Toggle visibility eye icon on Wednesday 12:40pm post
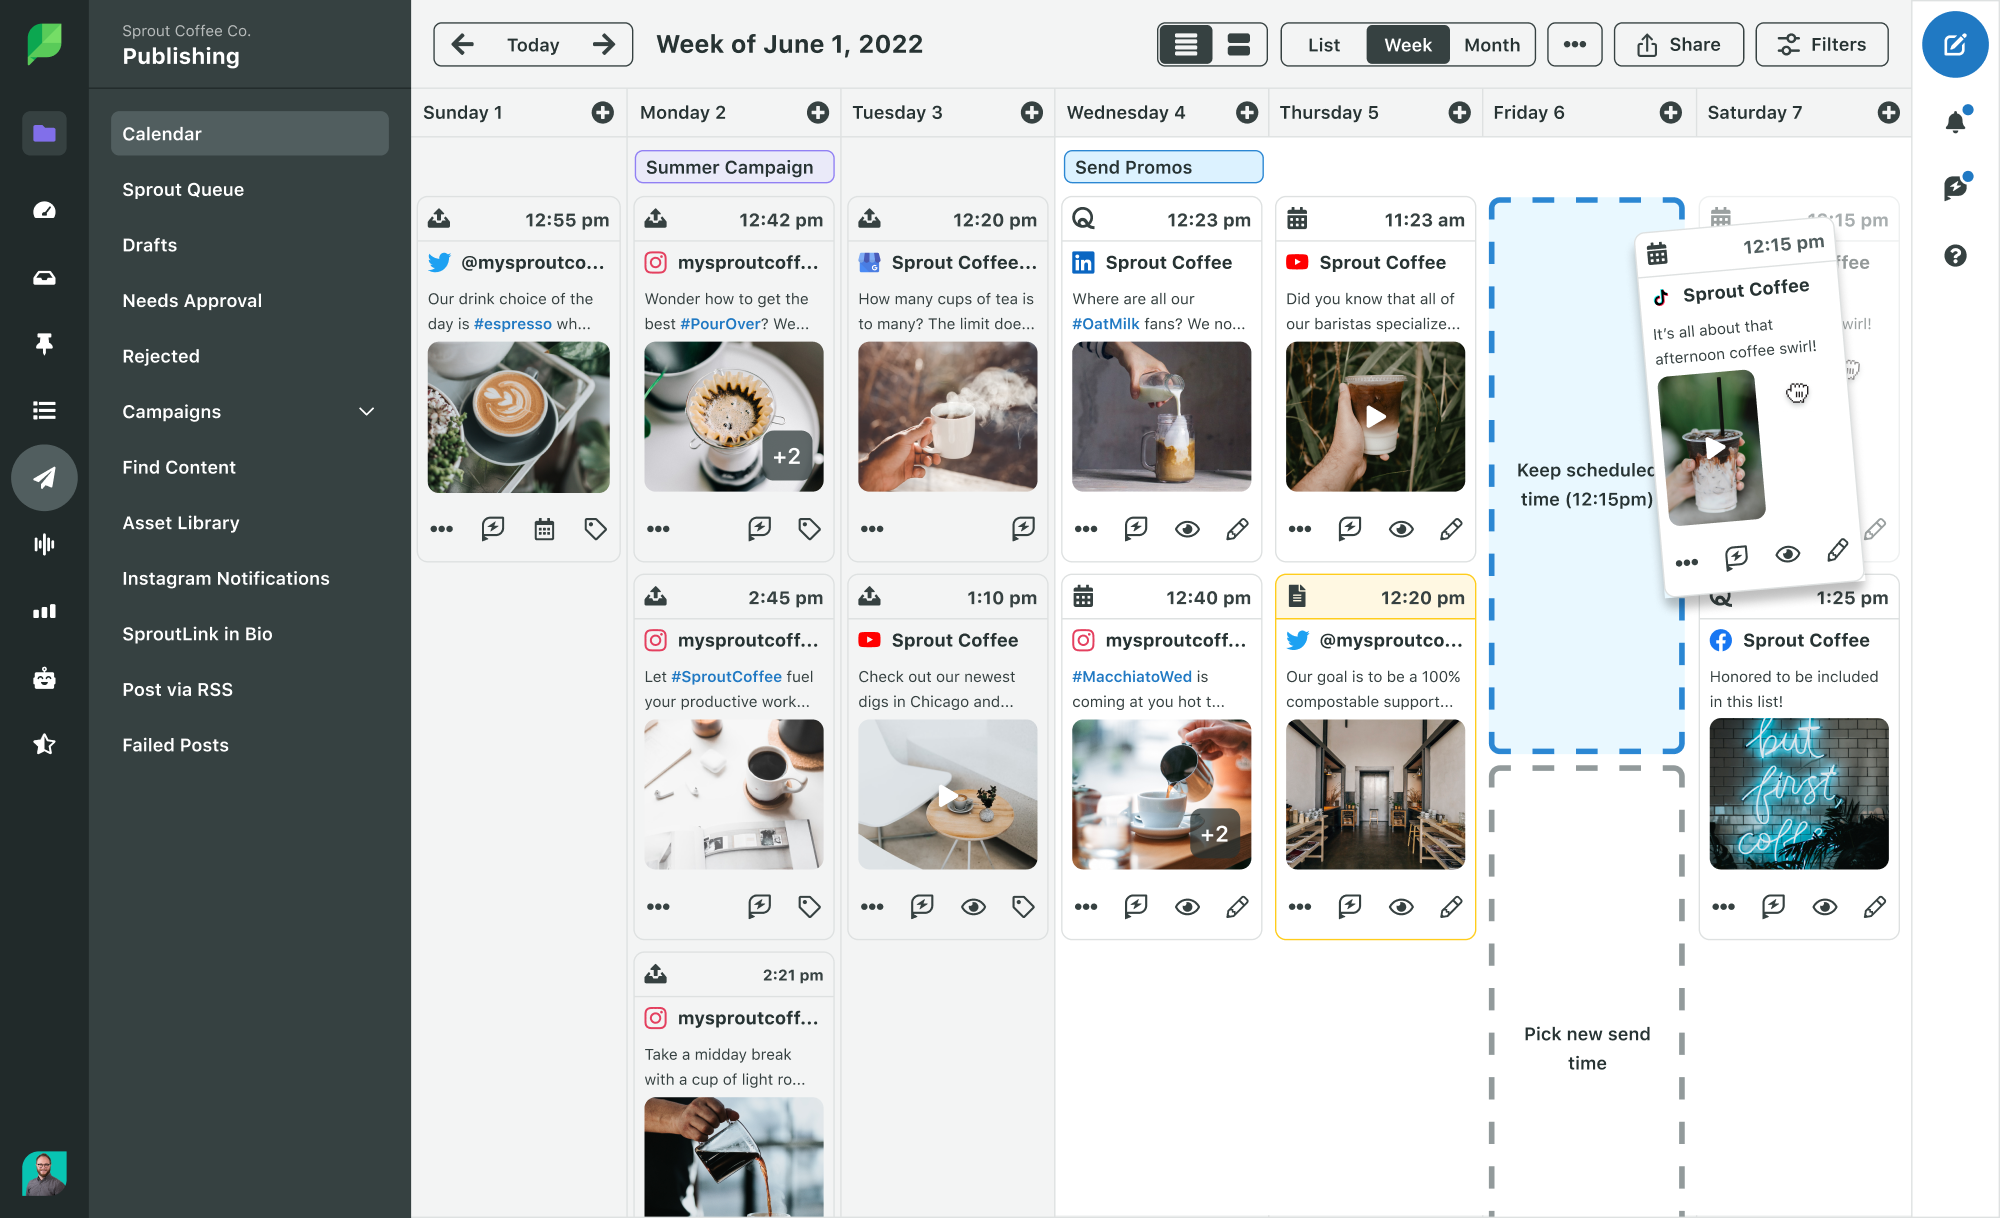Image resolution: width=2000 pixels, height=1218 pixels. tap(1187, 904)
